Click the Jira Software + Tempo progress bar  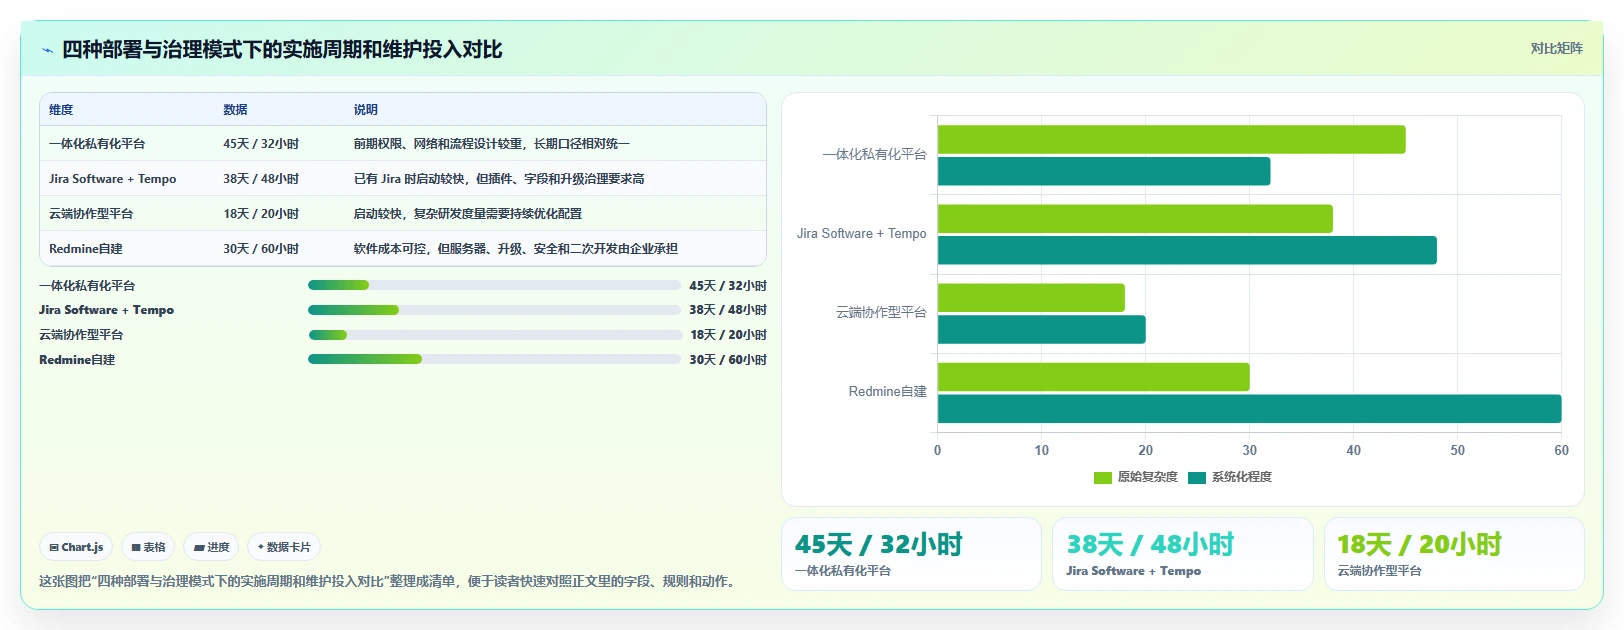(494, 310)
